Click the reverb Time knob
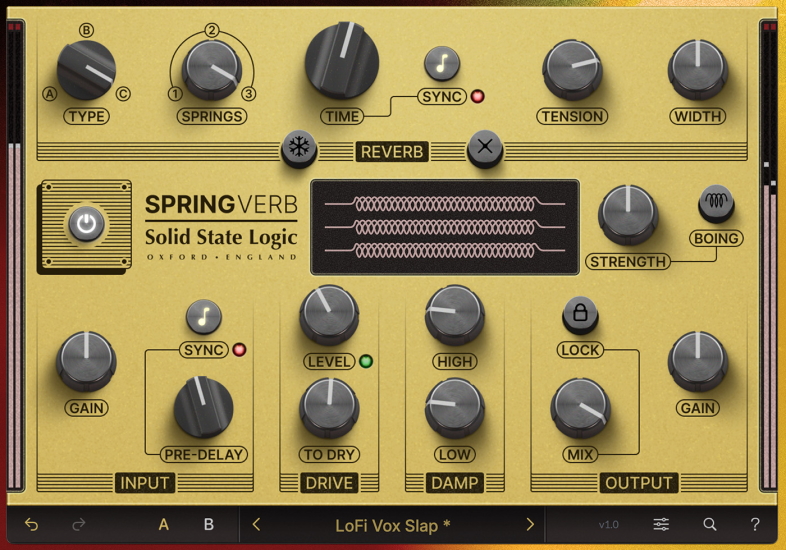 (342, 61)
